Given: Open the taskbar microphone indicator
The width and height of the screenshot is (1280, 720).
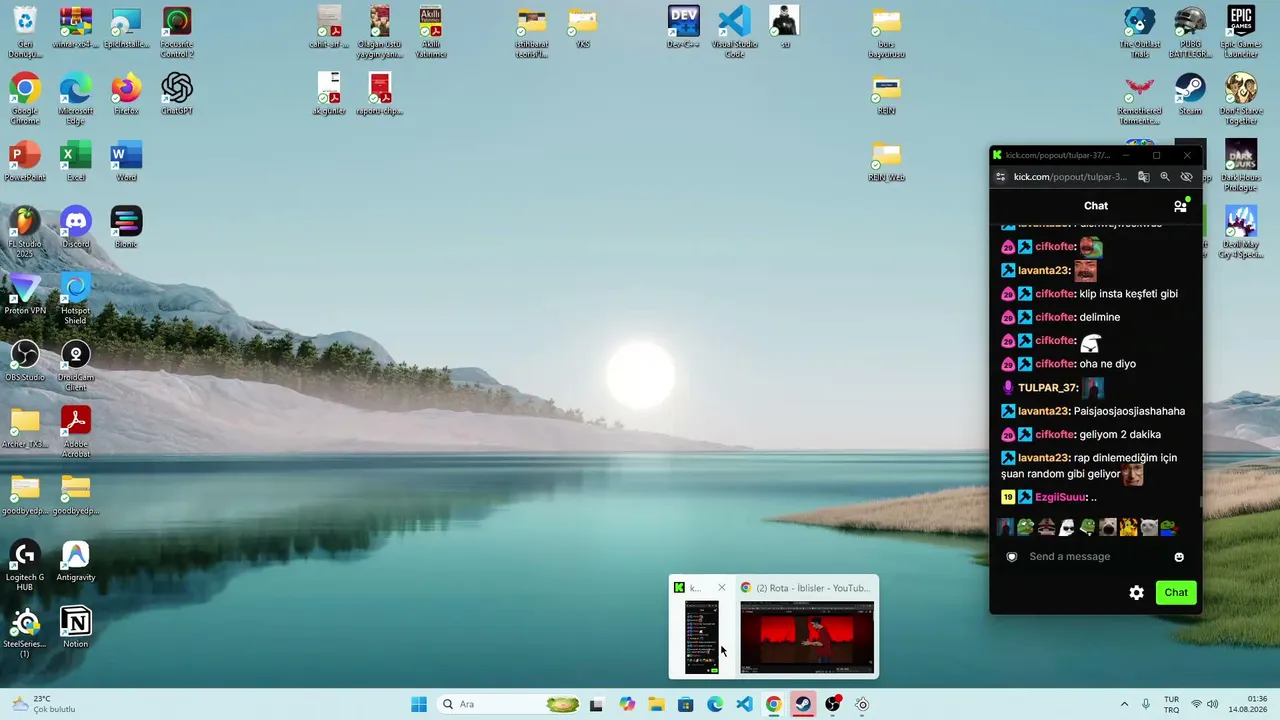Looking at the screenshot, I should (x=1146, y=704).
